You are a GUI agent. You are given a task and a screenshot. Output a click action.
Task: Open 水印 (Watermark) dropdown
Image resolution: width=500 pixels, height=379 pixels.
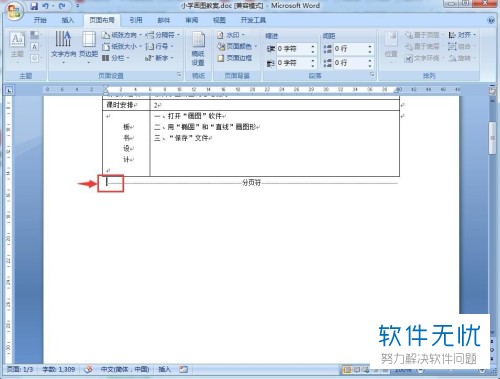click(x=231, y=35)
